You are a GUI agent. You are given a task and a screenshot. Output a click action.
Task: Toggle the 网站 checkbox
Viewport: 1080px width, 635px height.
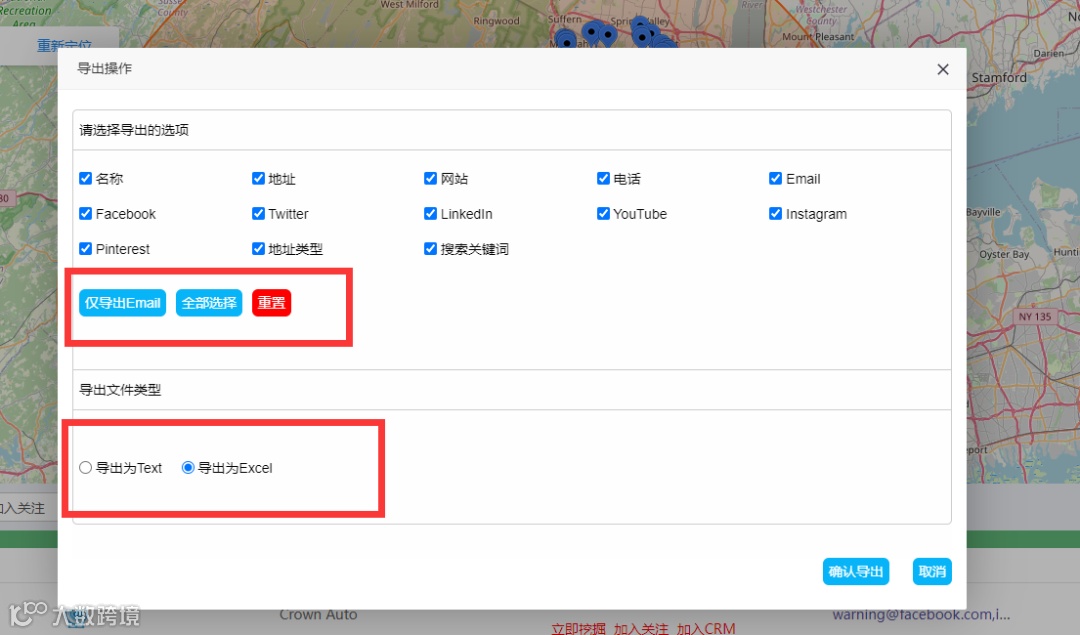[x=430, y=178]
